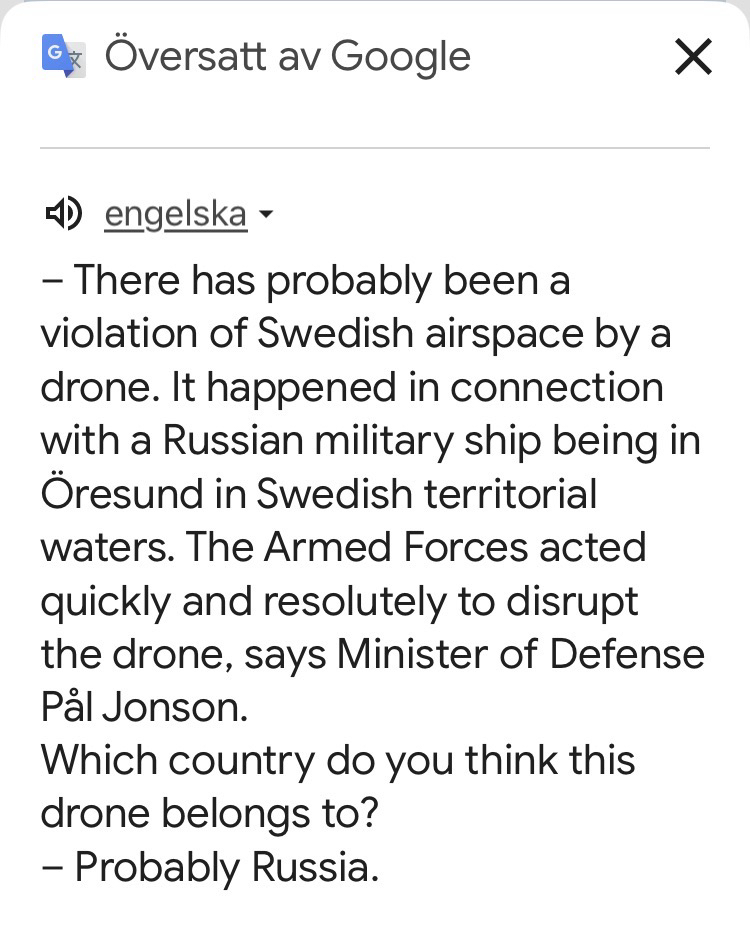Close the translation panel with X

click(x=693, y=57)
